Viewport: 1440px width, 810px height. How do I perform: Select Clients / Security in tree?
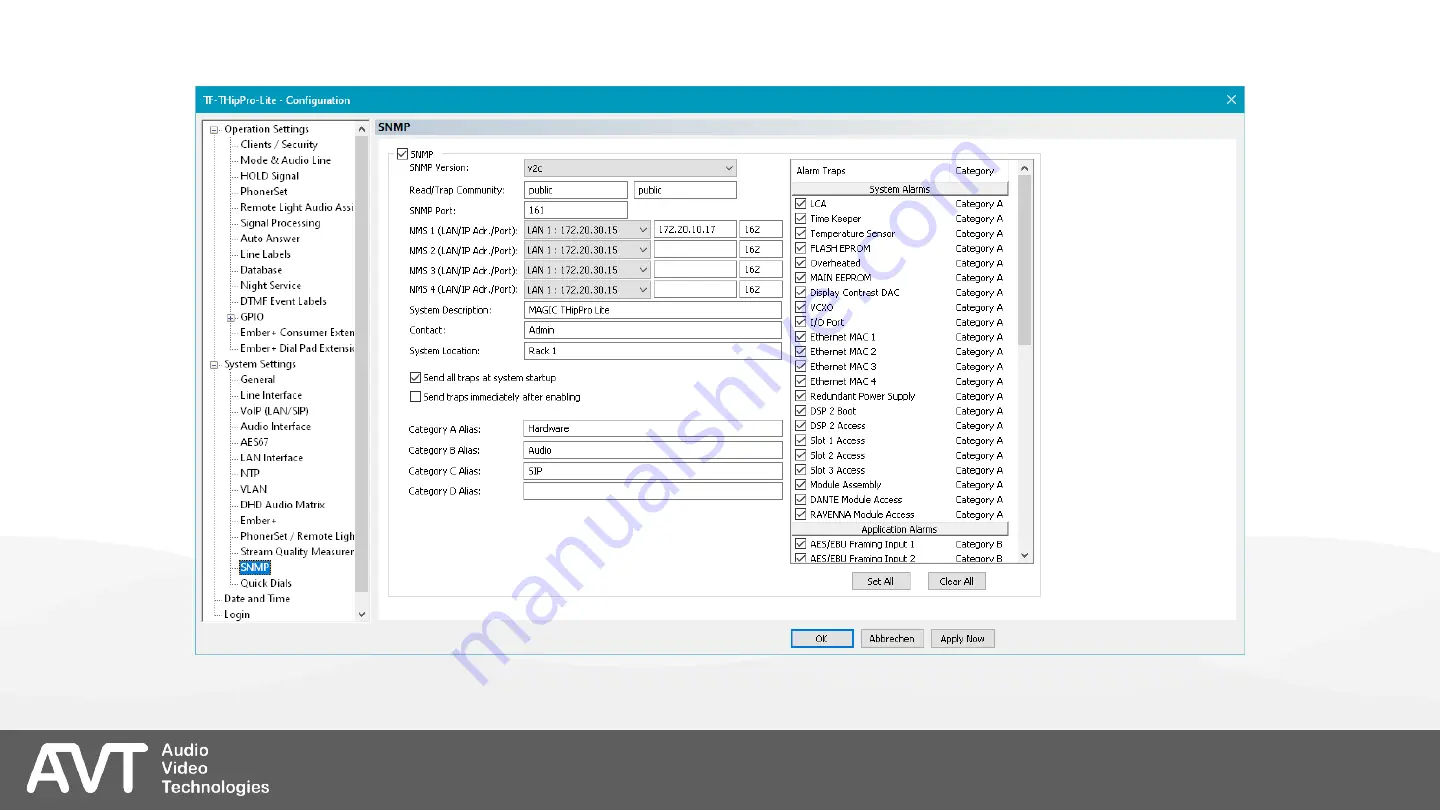[x=279, y=144]
